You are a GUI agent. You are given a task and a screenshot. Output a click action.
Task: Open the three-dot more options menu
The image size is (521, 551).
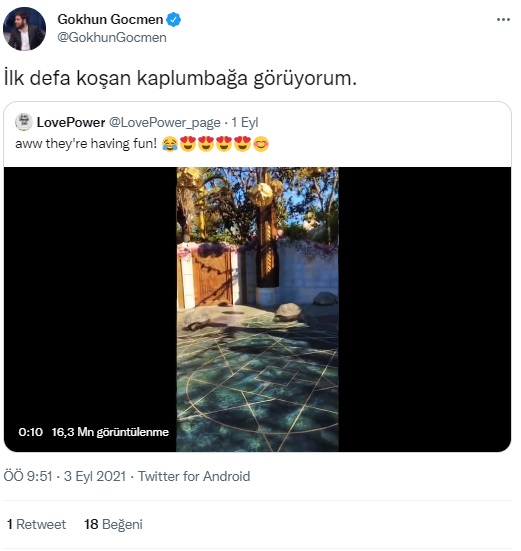(x=503, y=20)
